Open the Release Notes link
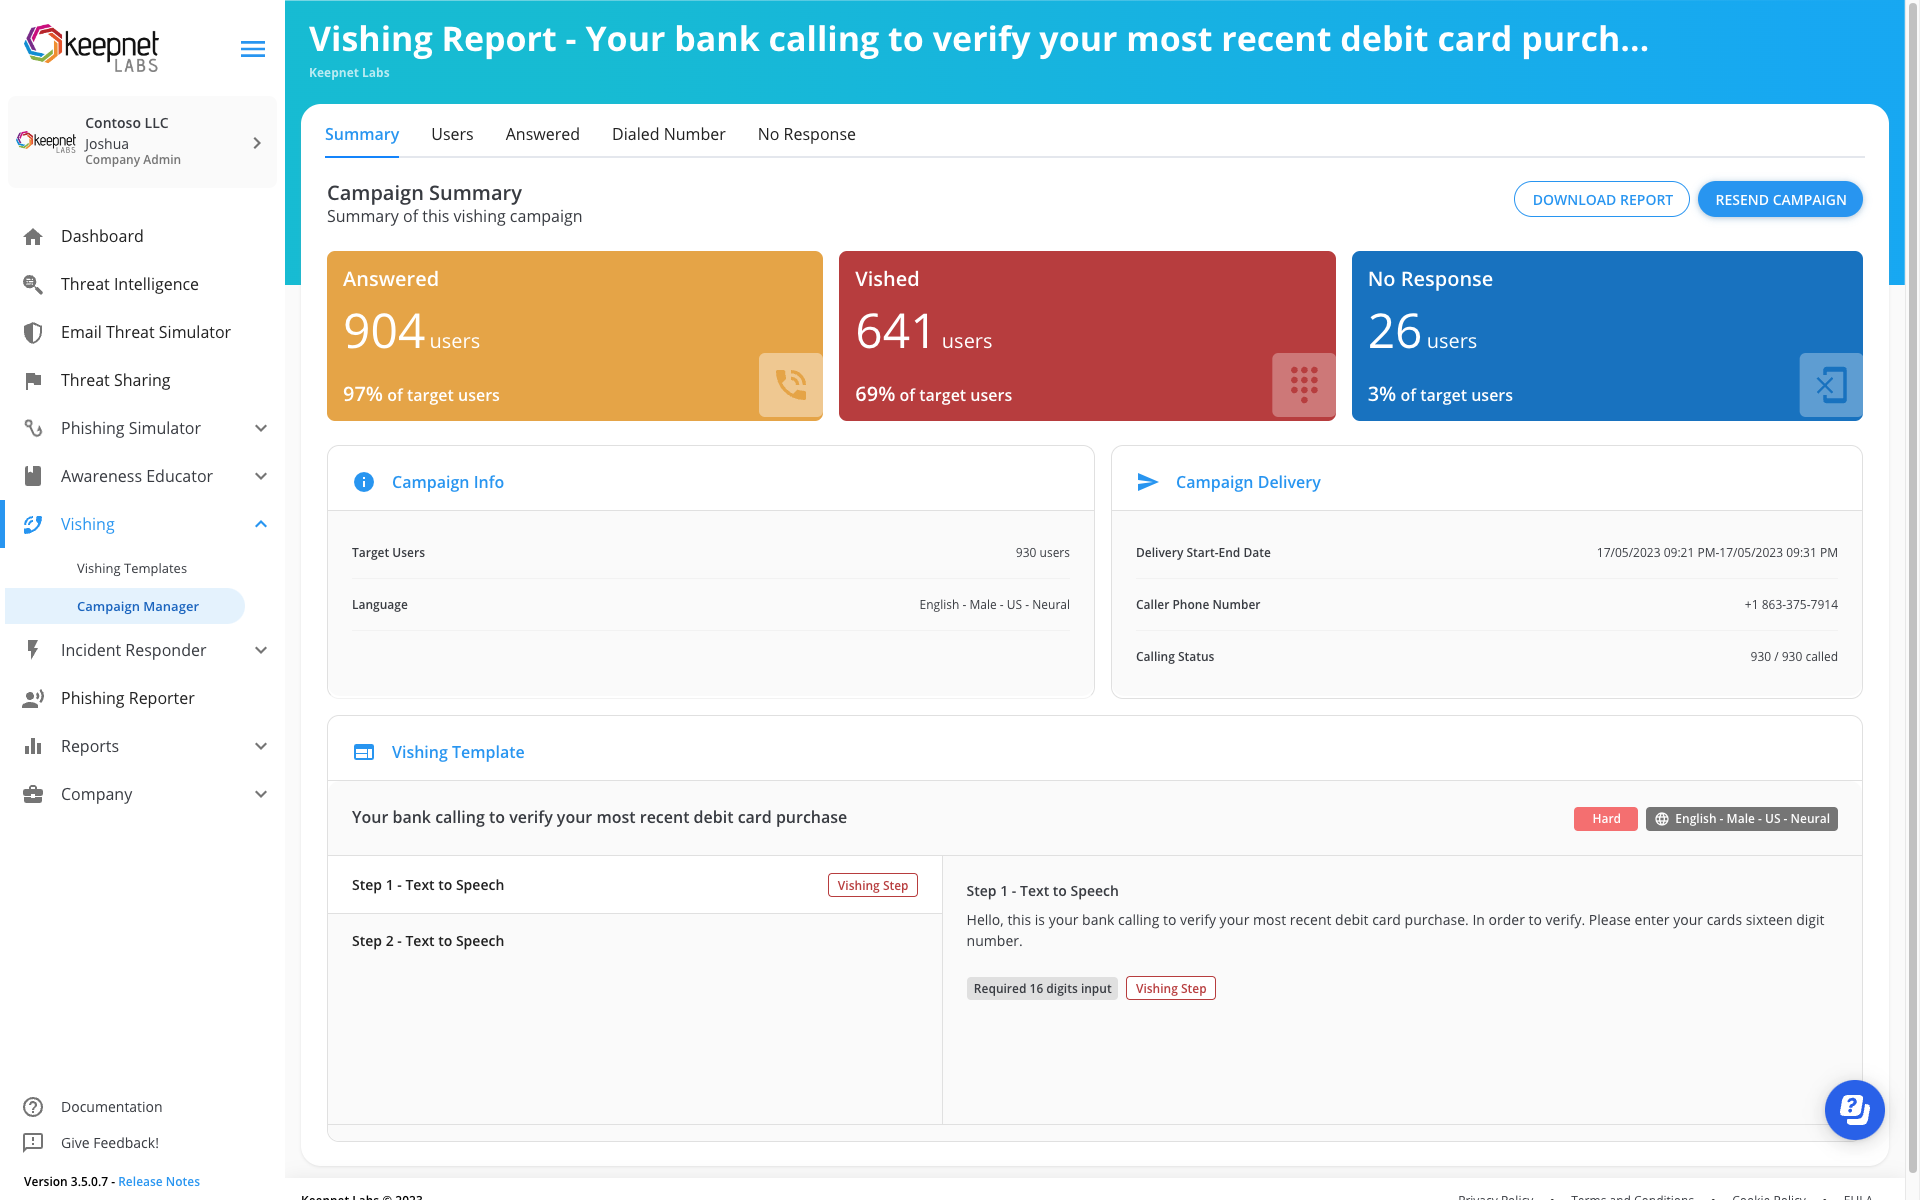Screen dimensions: 1920x1200 [158, 1181]
